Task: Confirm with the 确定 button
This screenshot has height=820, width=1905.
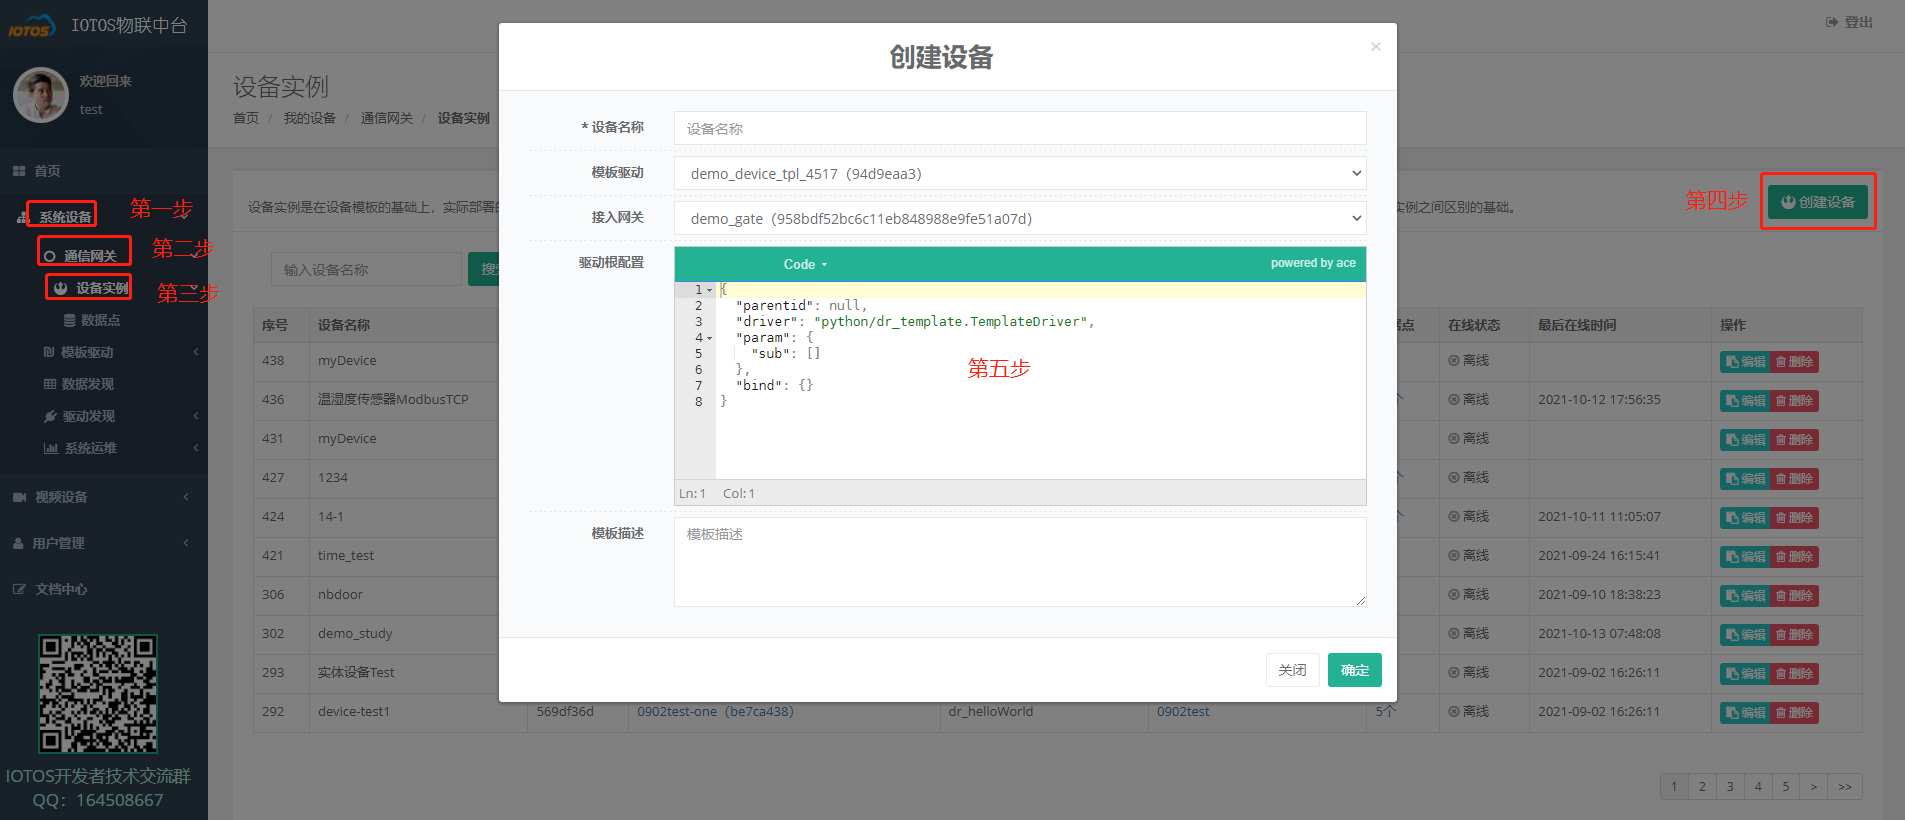Action: pyautogui.click(x=1355, y=670)
